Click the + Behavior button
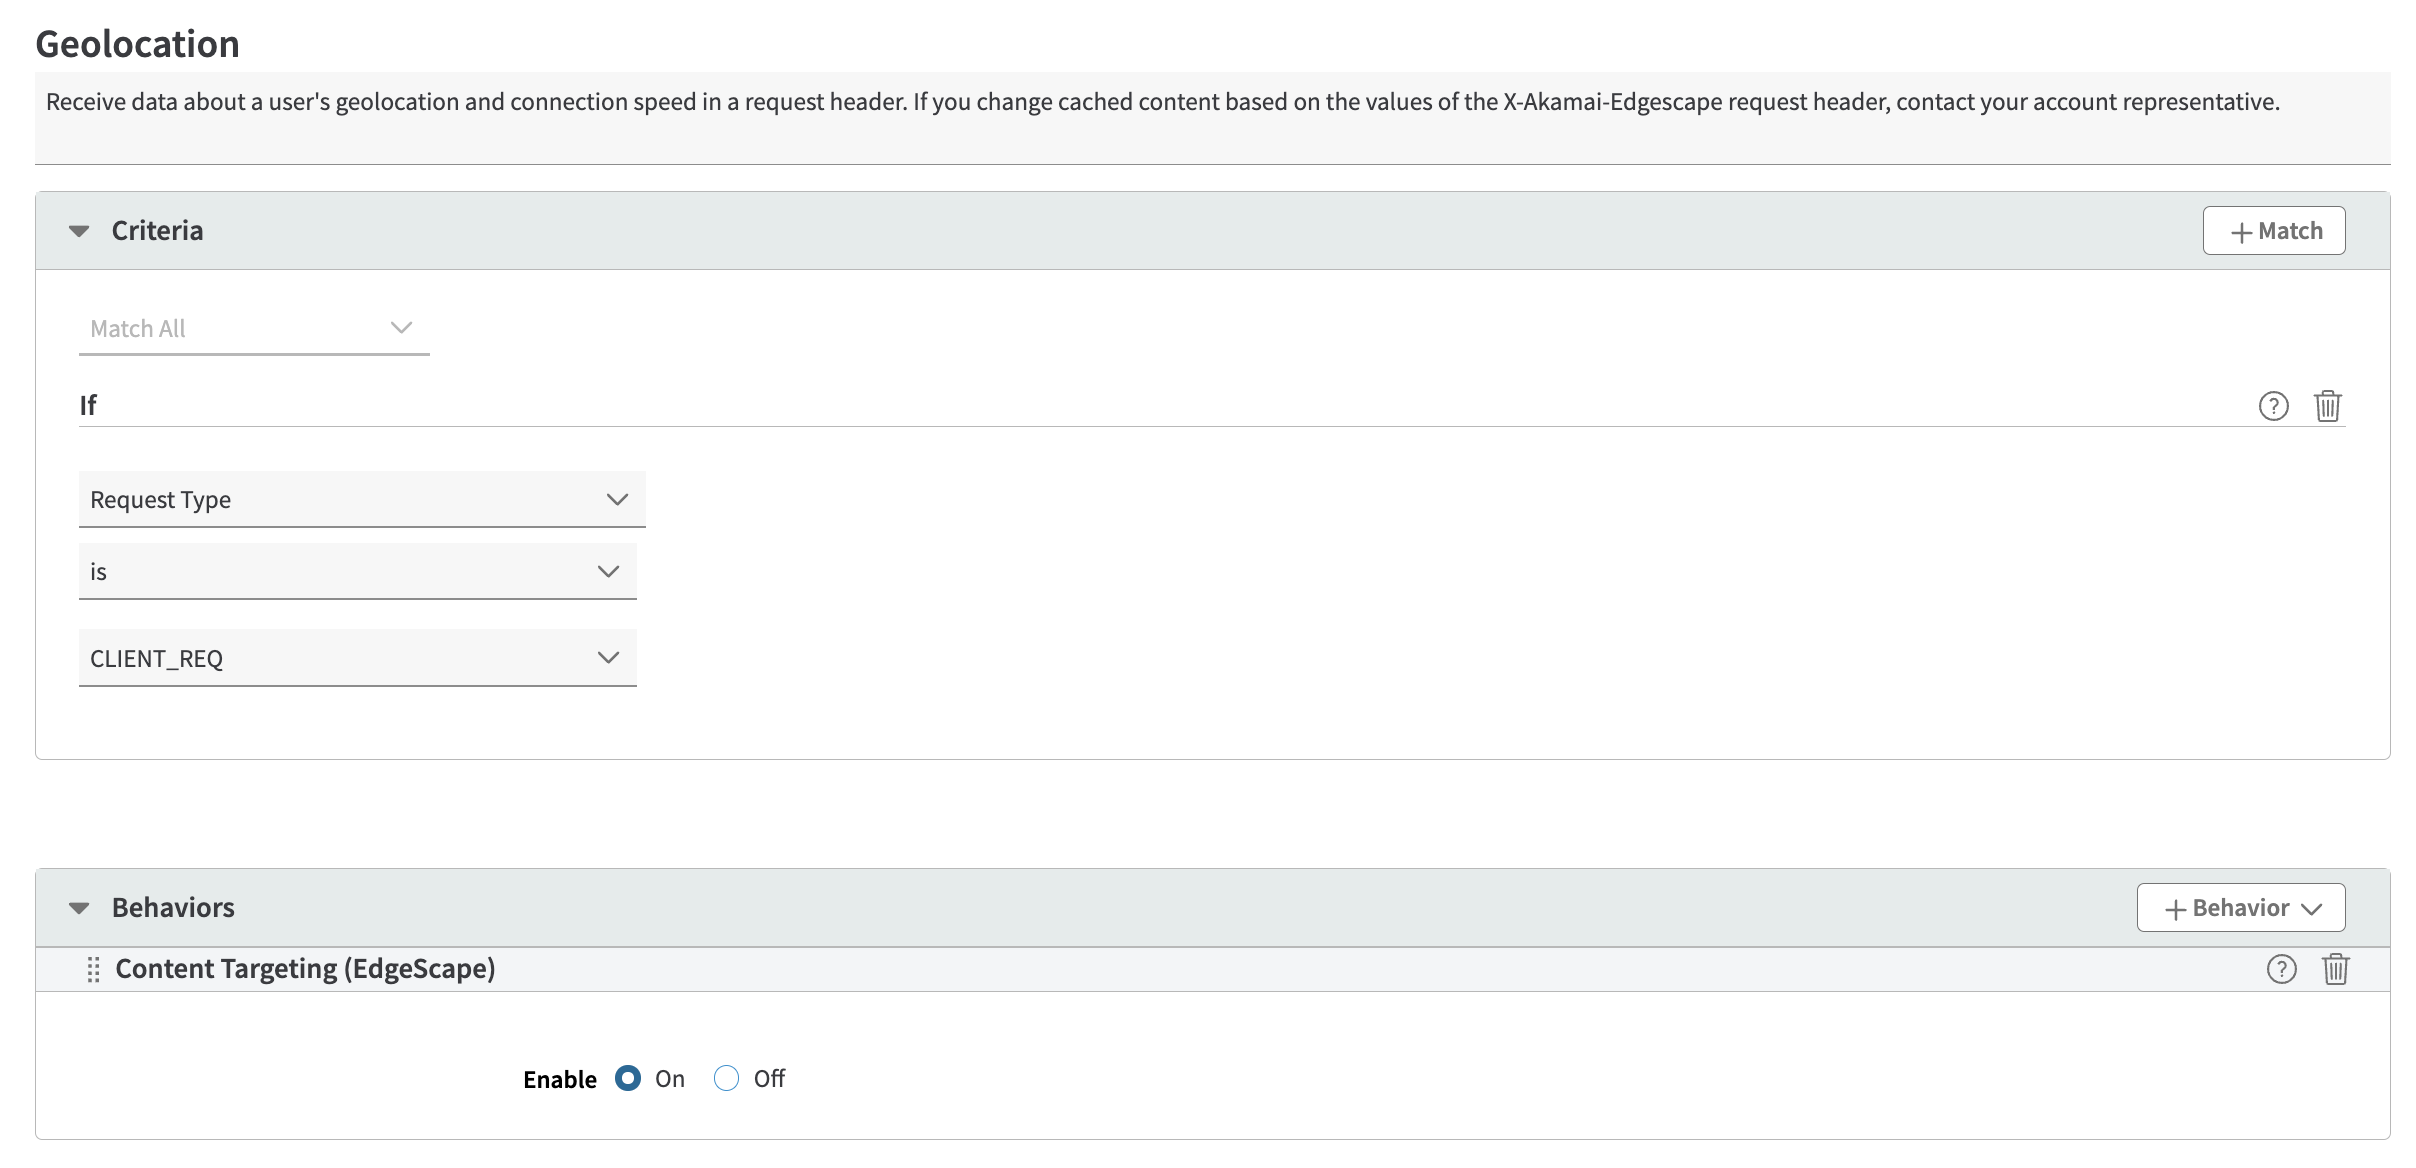Screen dimensions: 2416x1168 coord(2241,908)
